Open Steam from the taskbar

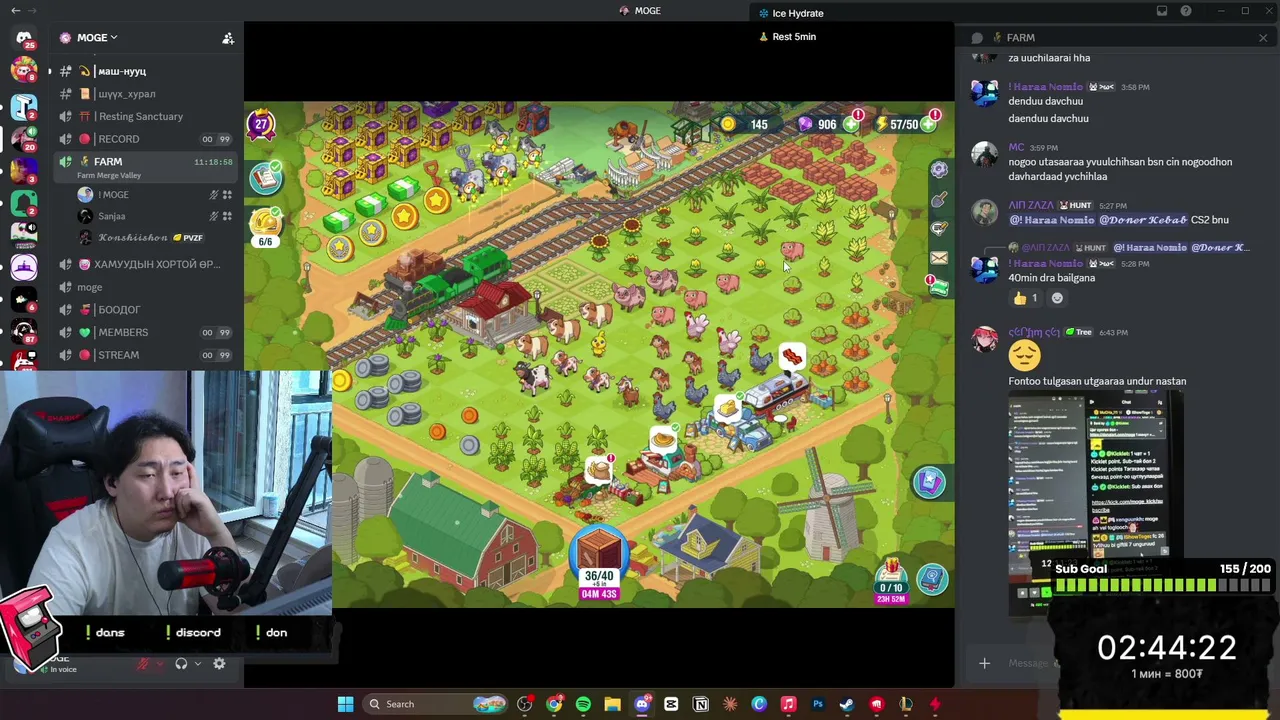click(847, 704)
